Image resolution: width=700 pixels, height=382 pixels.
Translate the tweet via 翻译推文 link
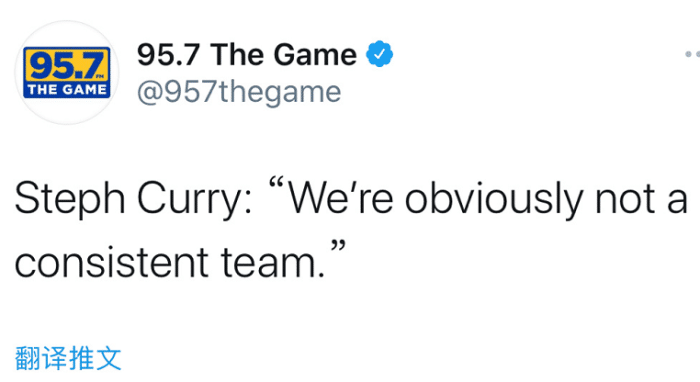(x=68, y=358)
